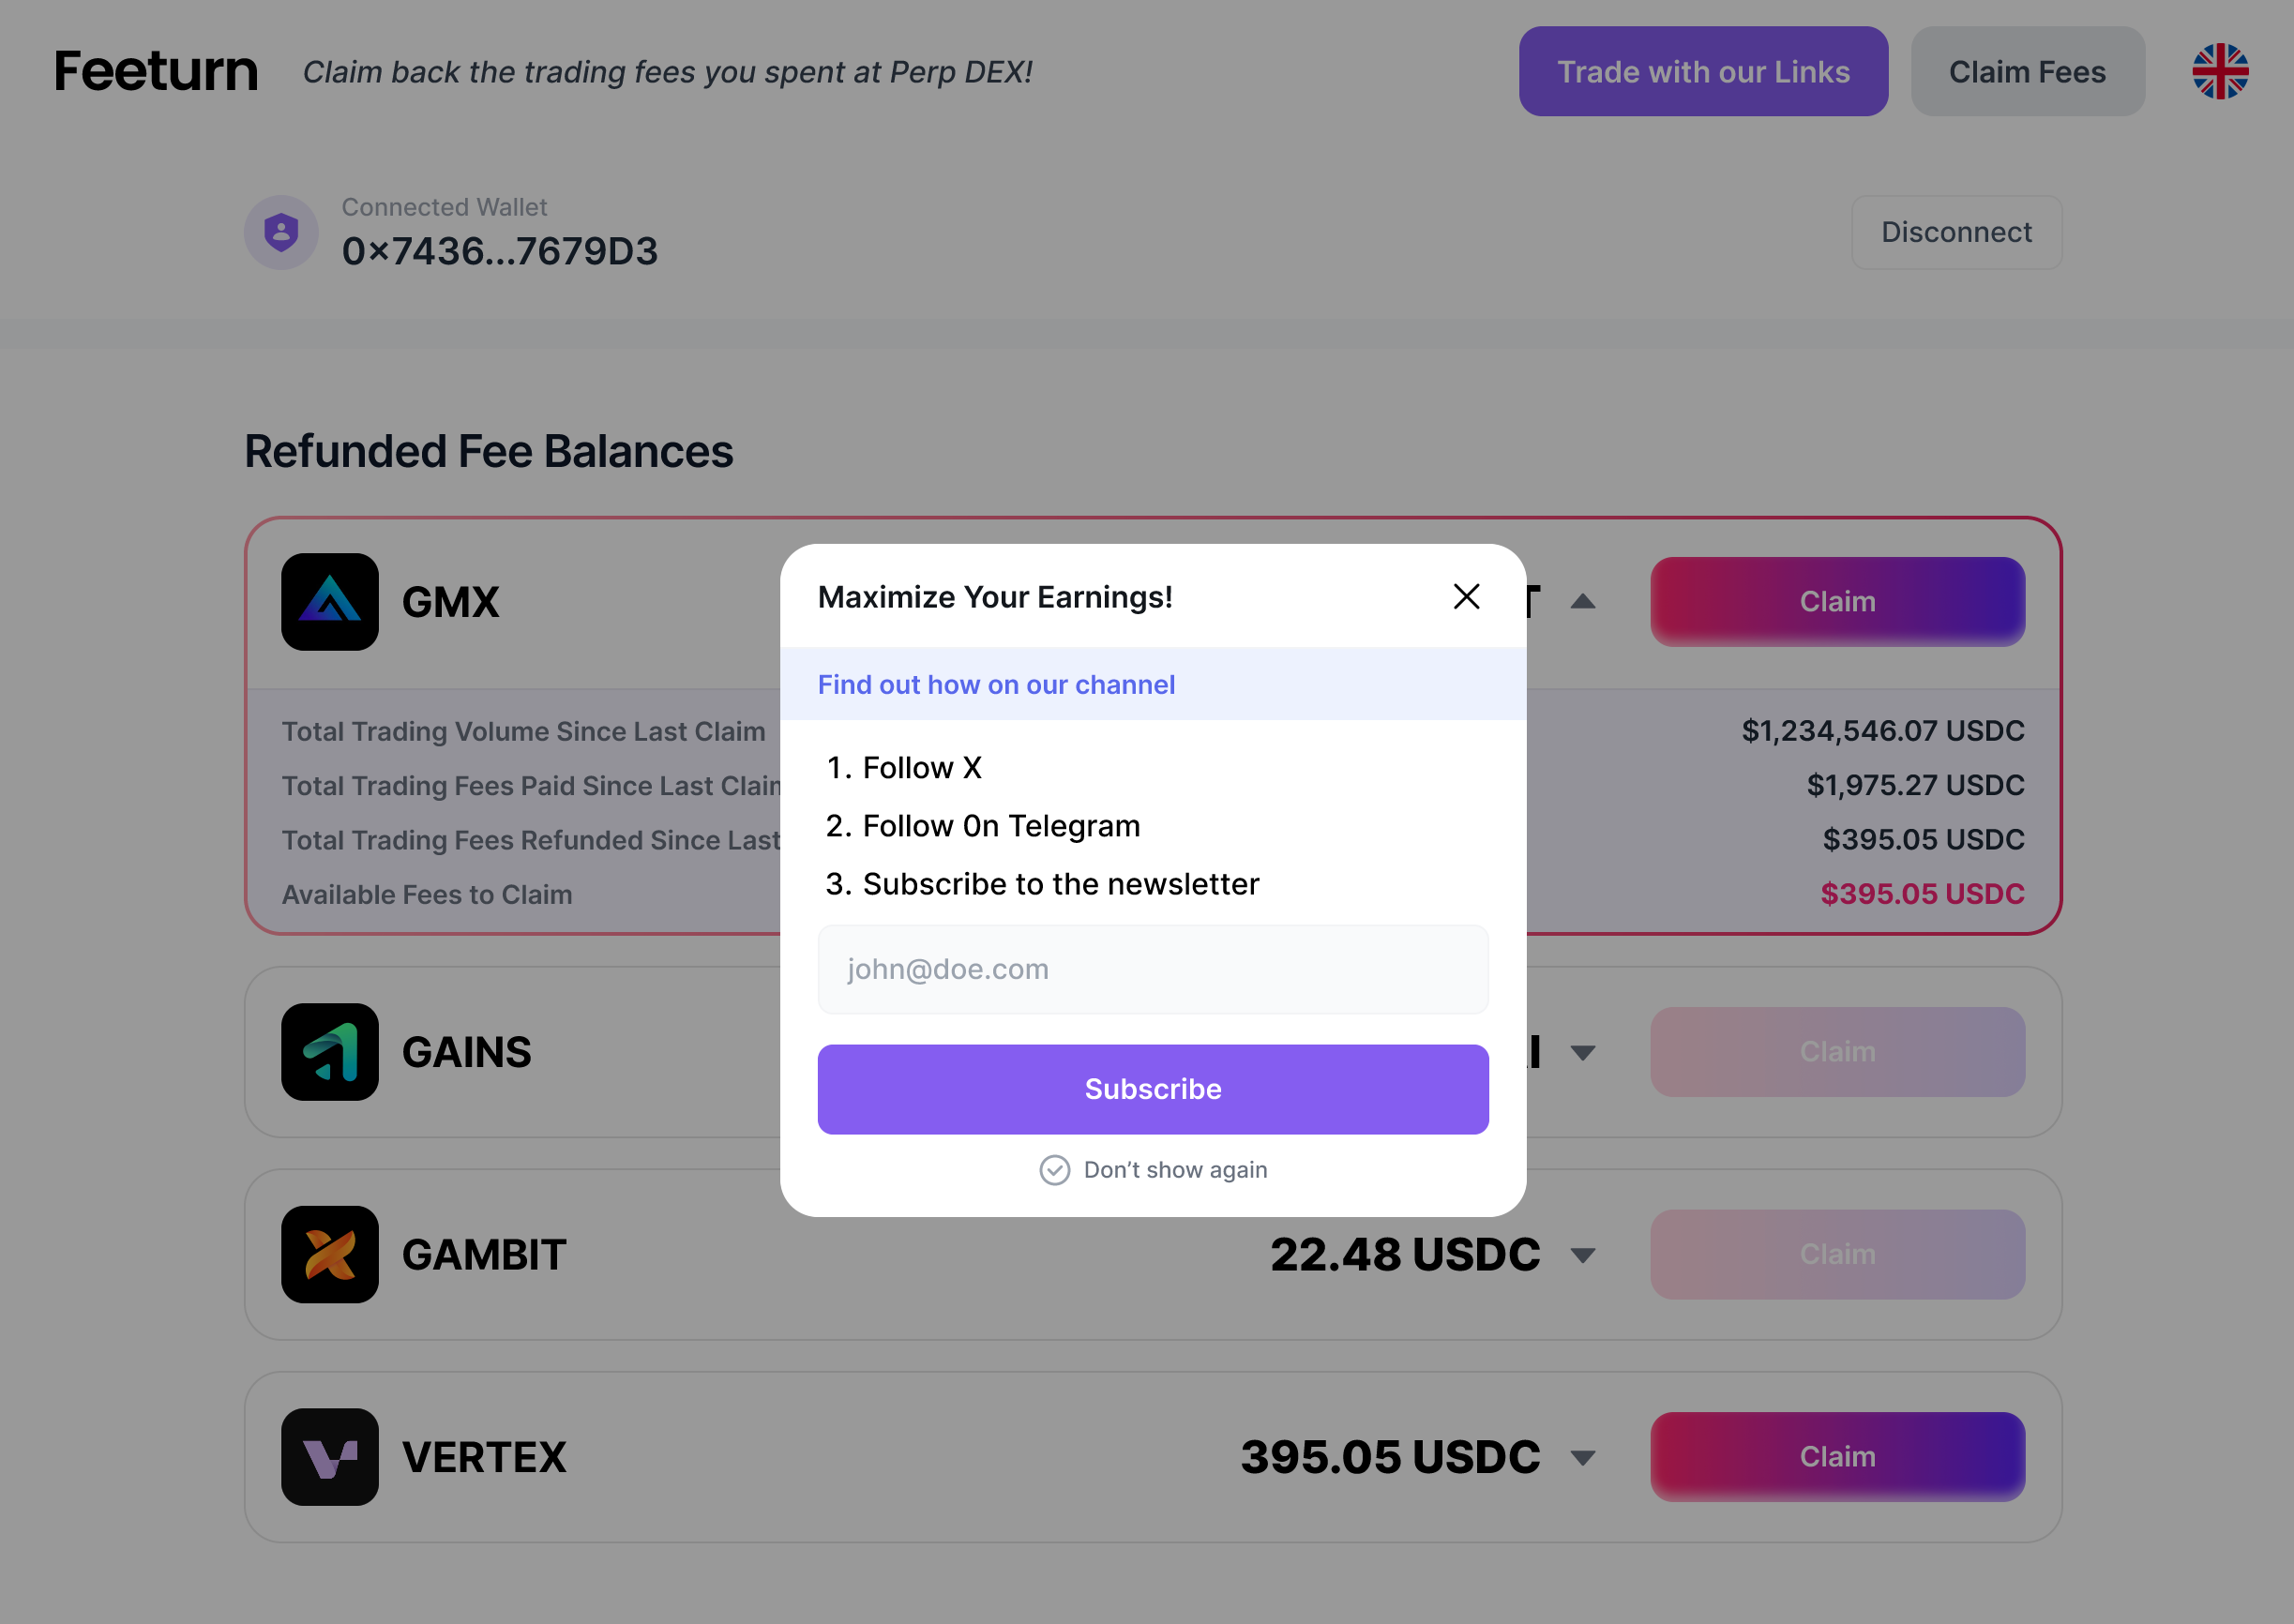Close the Maximize Your Earnings popup
Image resolution: width=2294 pixels, height=1624 pixels.
tap(1466, 597)
